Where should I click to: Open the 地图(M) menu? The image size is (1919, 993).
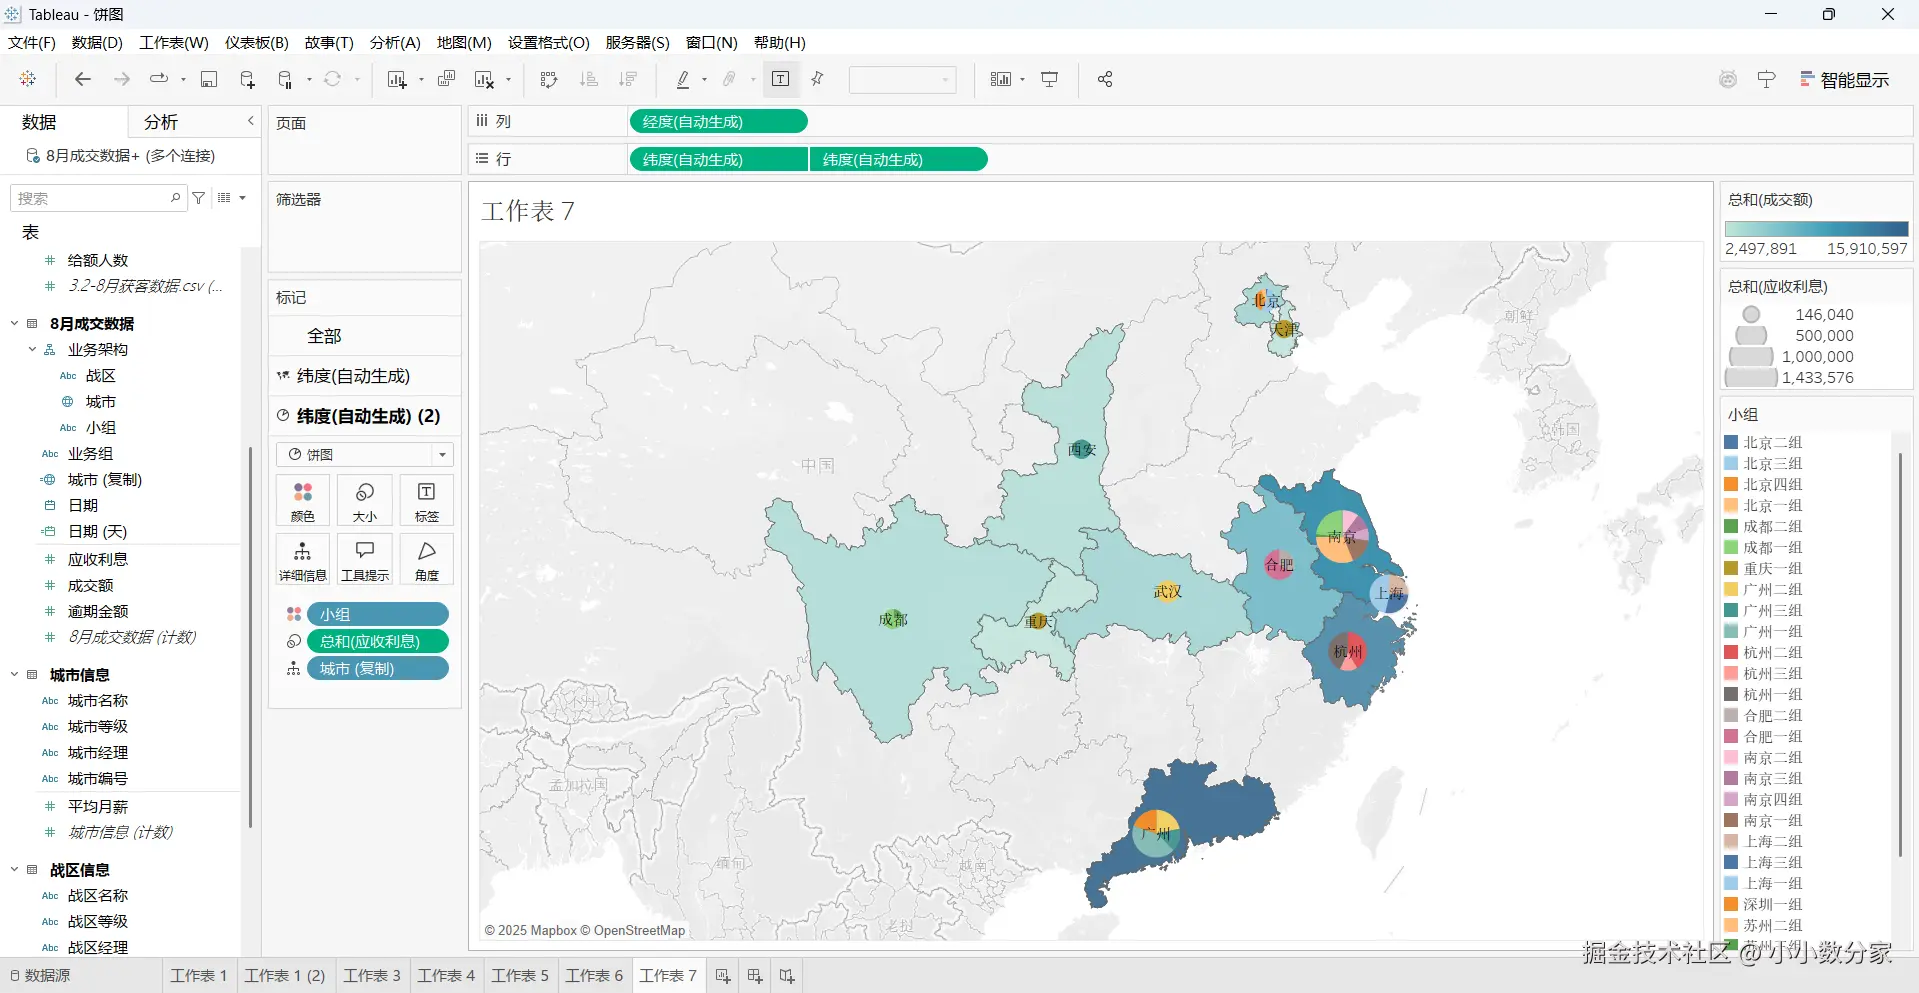464,43
